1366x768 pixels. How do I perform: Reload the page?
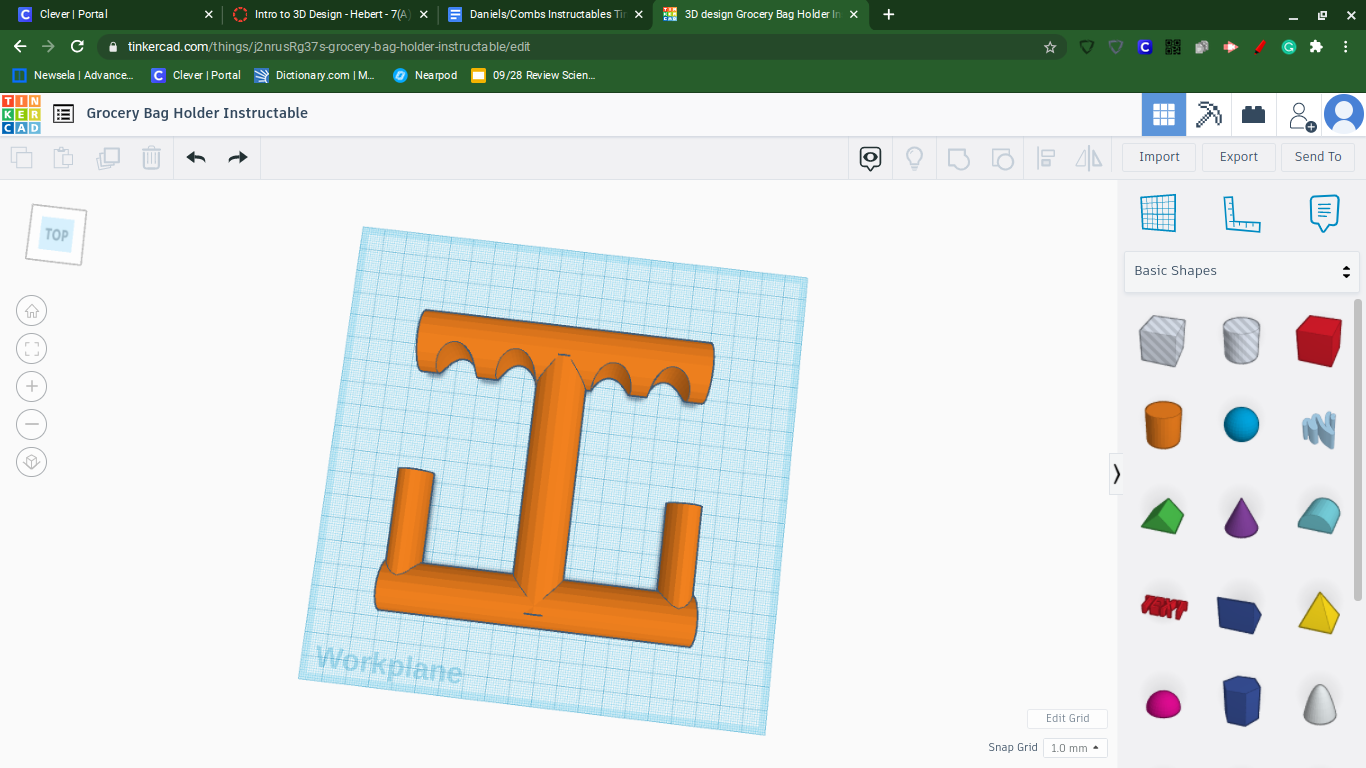pos(77,47)
